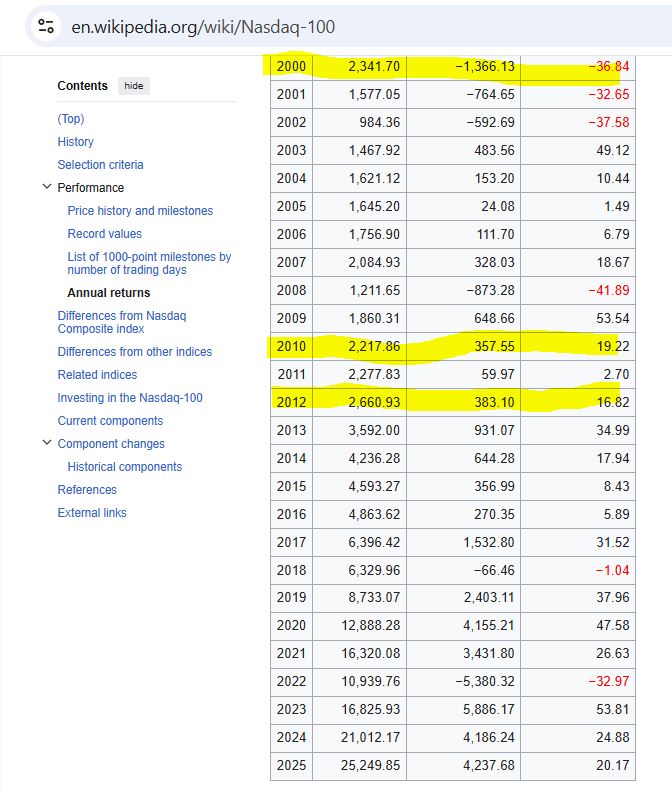
Task: Open Price history and milestones subsection
Action: (140, 211)
